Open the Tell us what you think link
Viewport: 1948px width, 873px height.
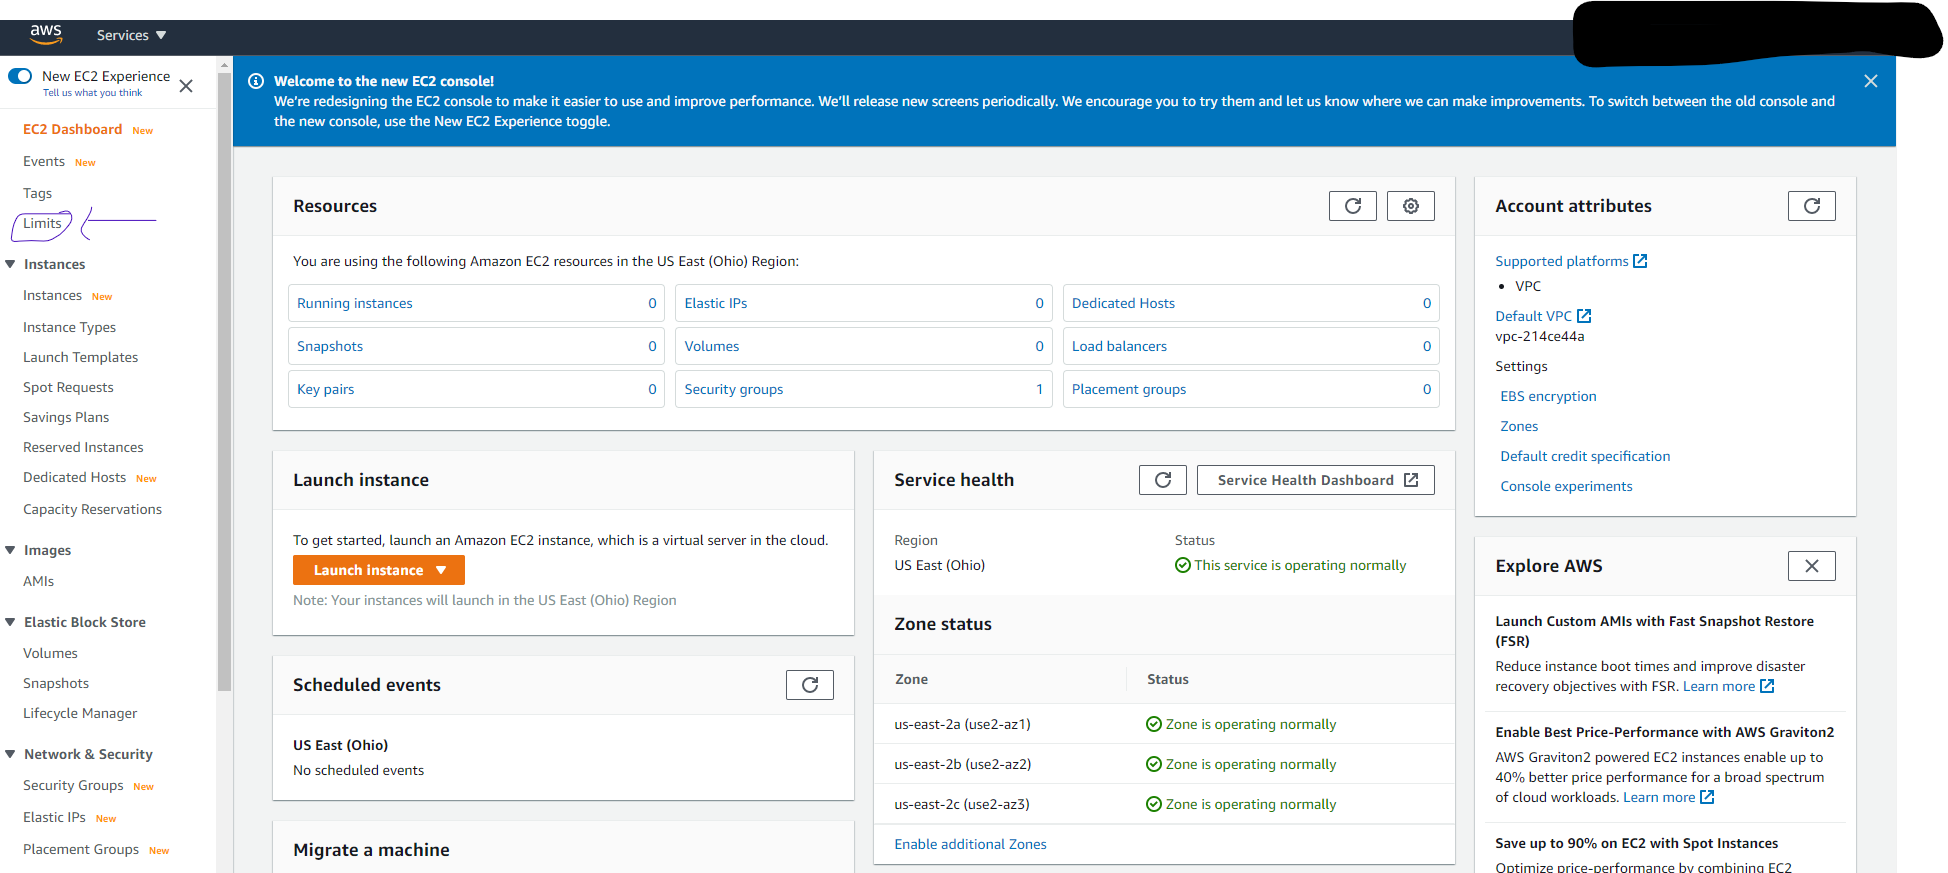tap(92, 93)
